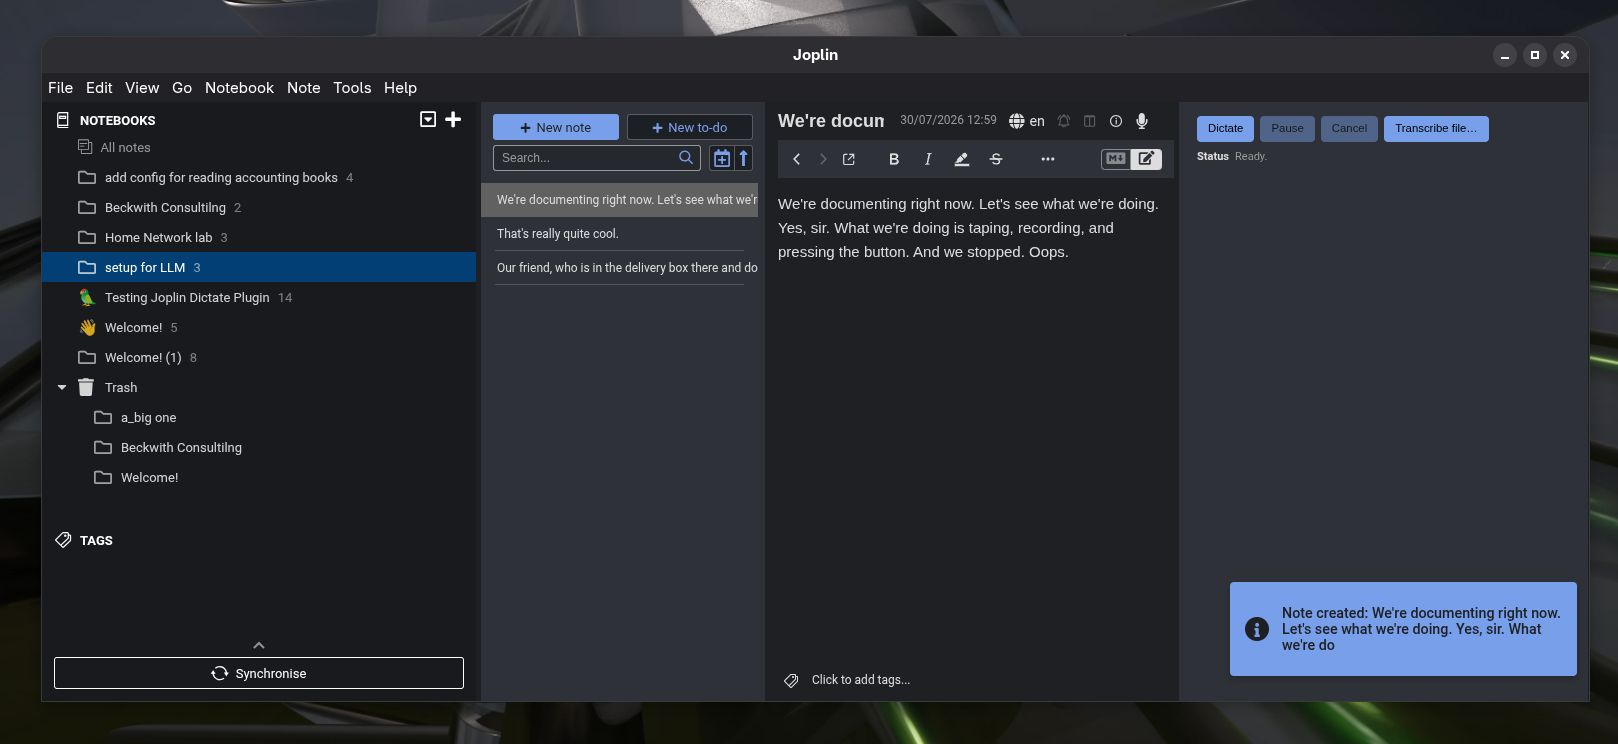Toggle the dictation microphone panel
1618x744 pixels.
pos(1142,121)
